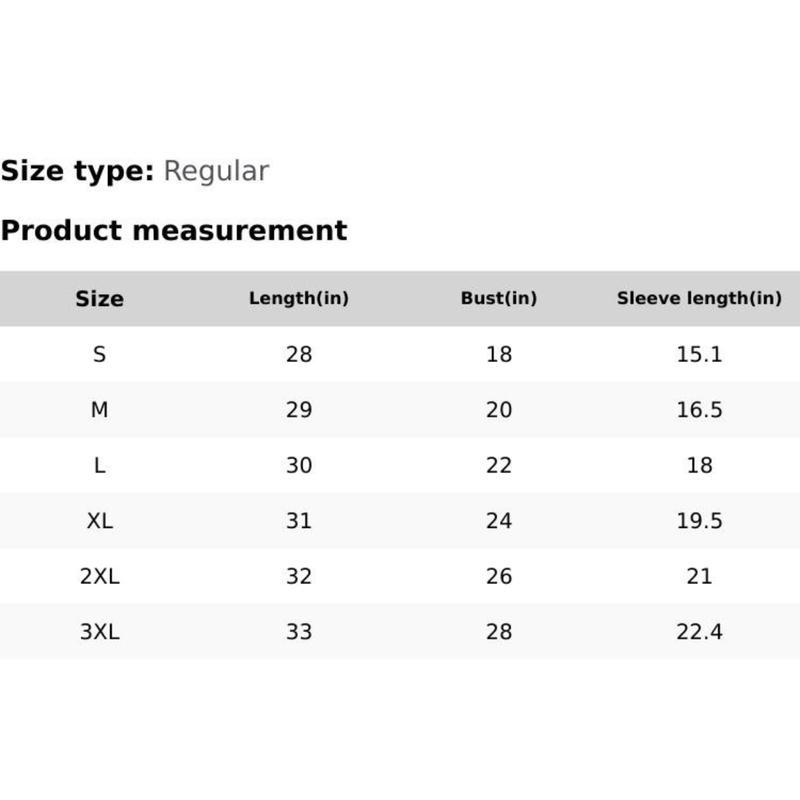Select the 3XL size row label
Image resolution: width=800 pixels, height=800 pixels.
pos(99,632)
